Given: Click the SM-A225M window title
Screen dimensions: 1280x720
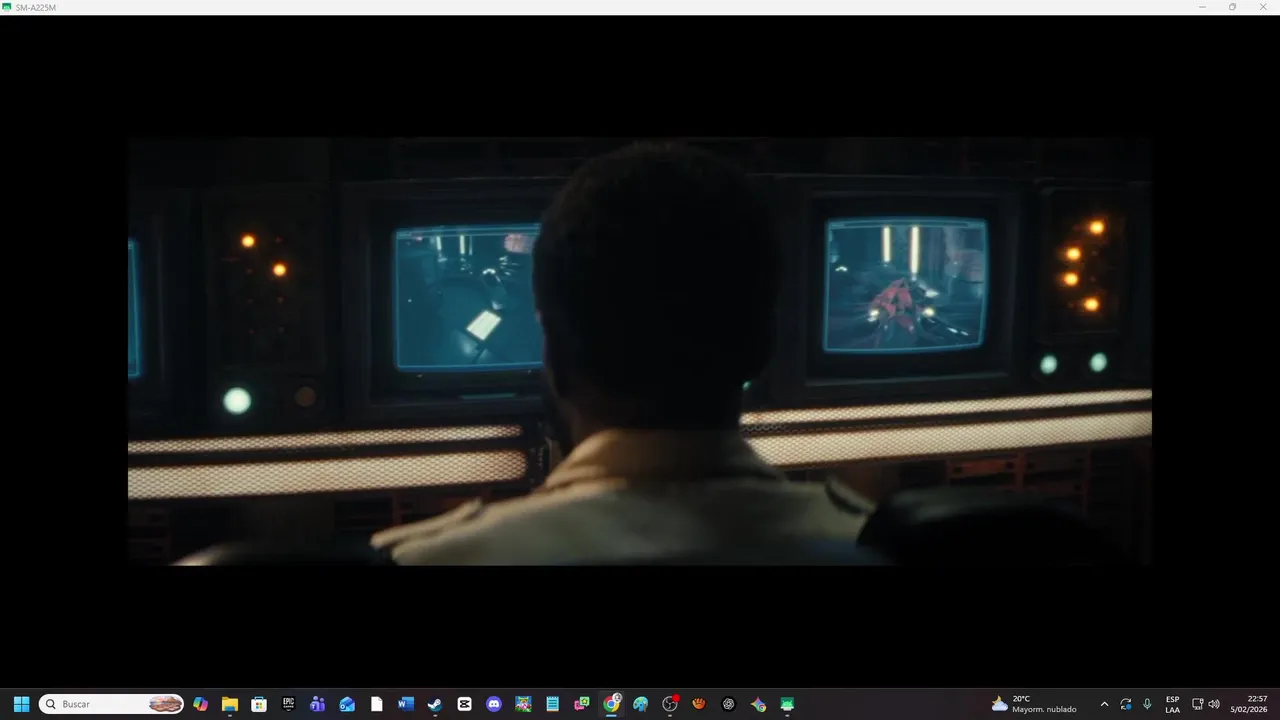Looking at the screenshot, I should click(36, 7).
